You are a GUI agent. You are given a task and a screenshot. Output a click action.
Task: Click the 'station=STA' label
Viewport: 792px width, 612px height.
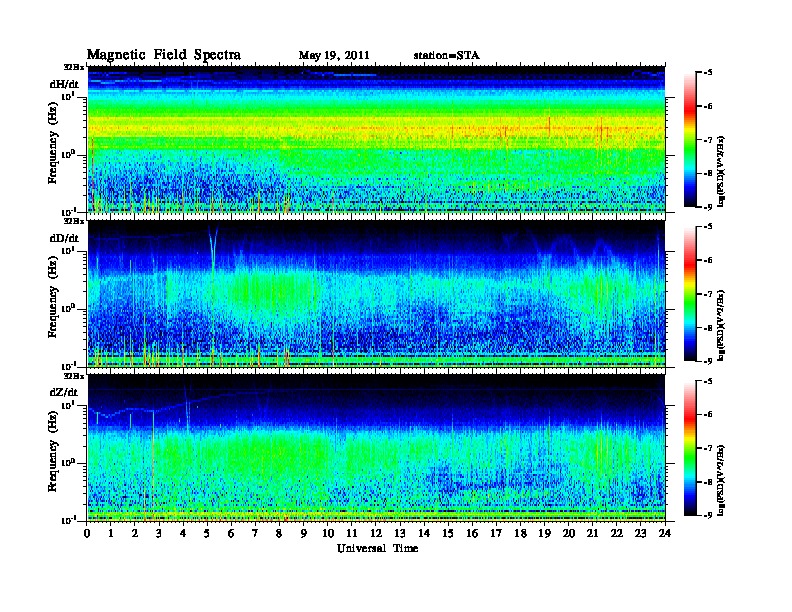446,55
